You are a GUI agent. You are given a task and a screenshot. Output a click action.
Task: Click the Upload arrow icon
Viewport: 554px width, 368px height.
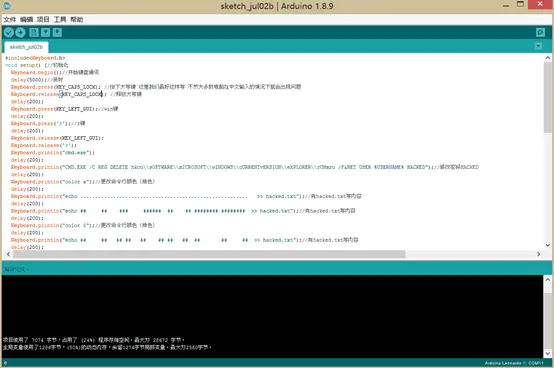click(x=20, y=32)
